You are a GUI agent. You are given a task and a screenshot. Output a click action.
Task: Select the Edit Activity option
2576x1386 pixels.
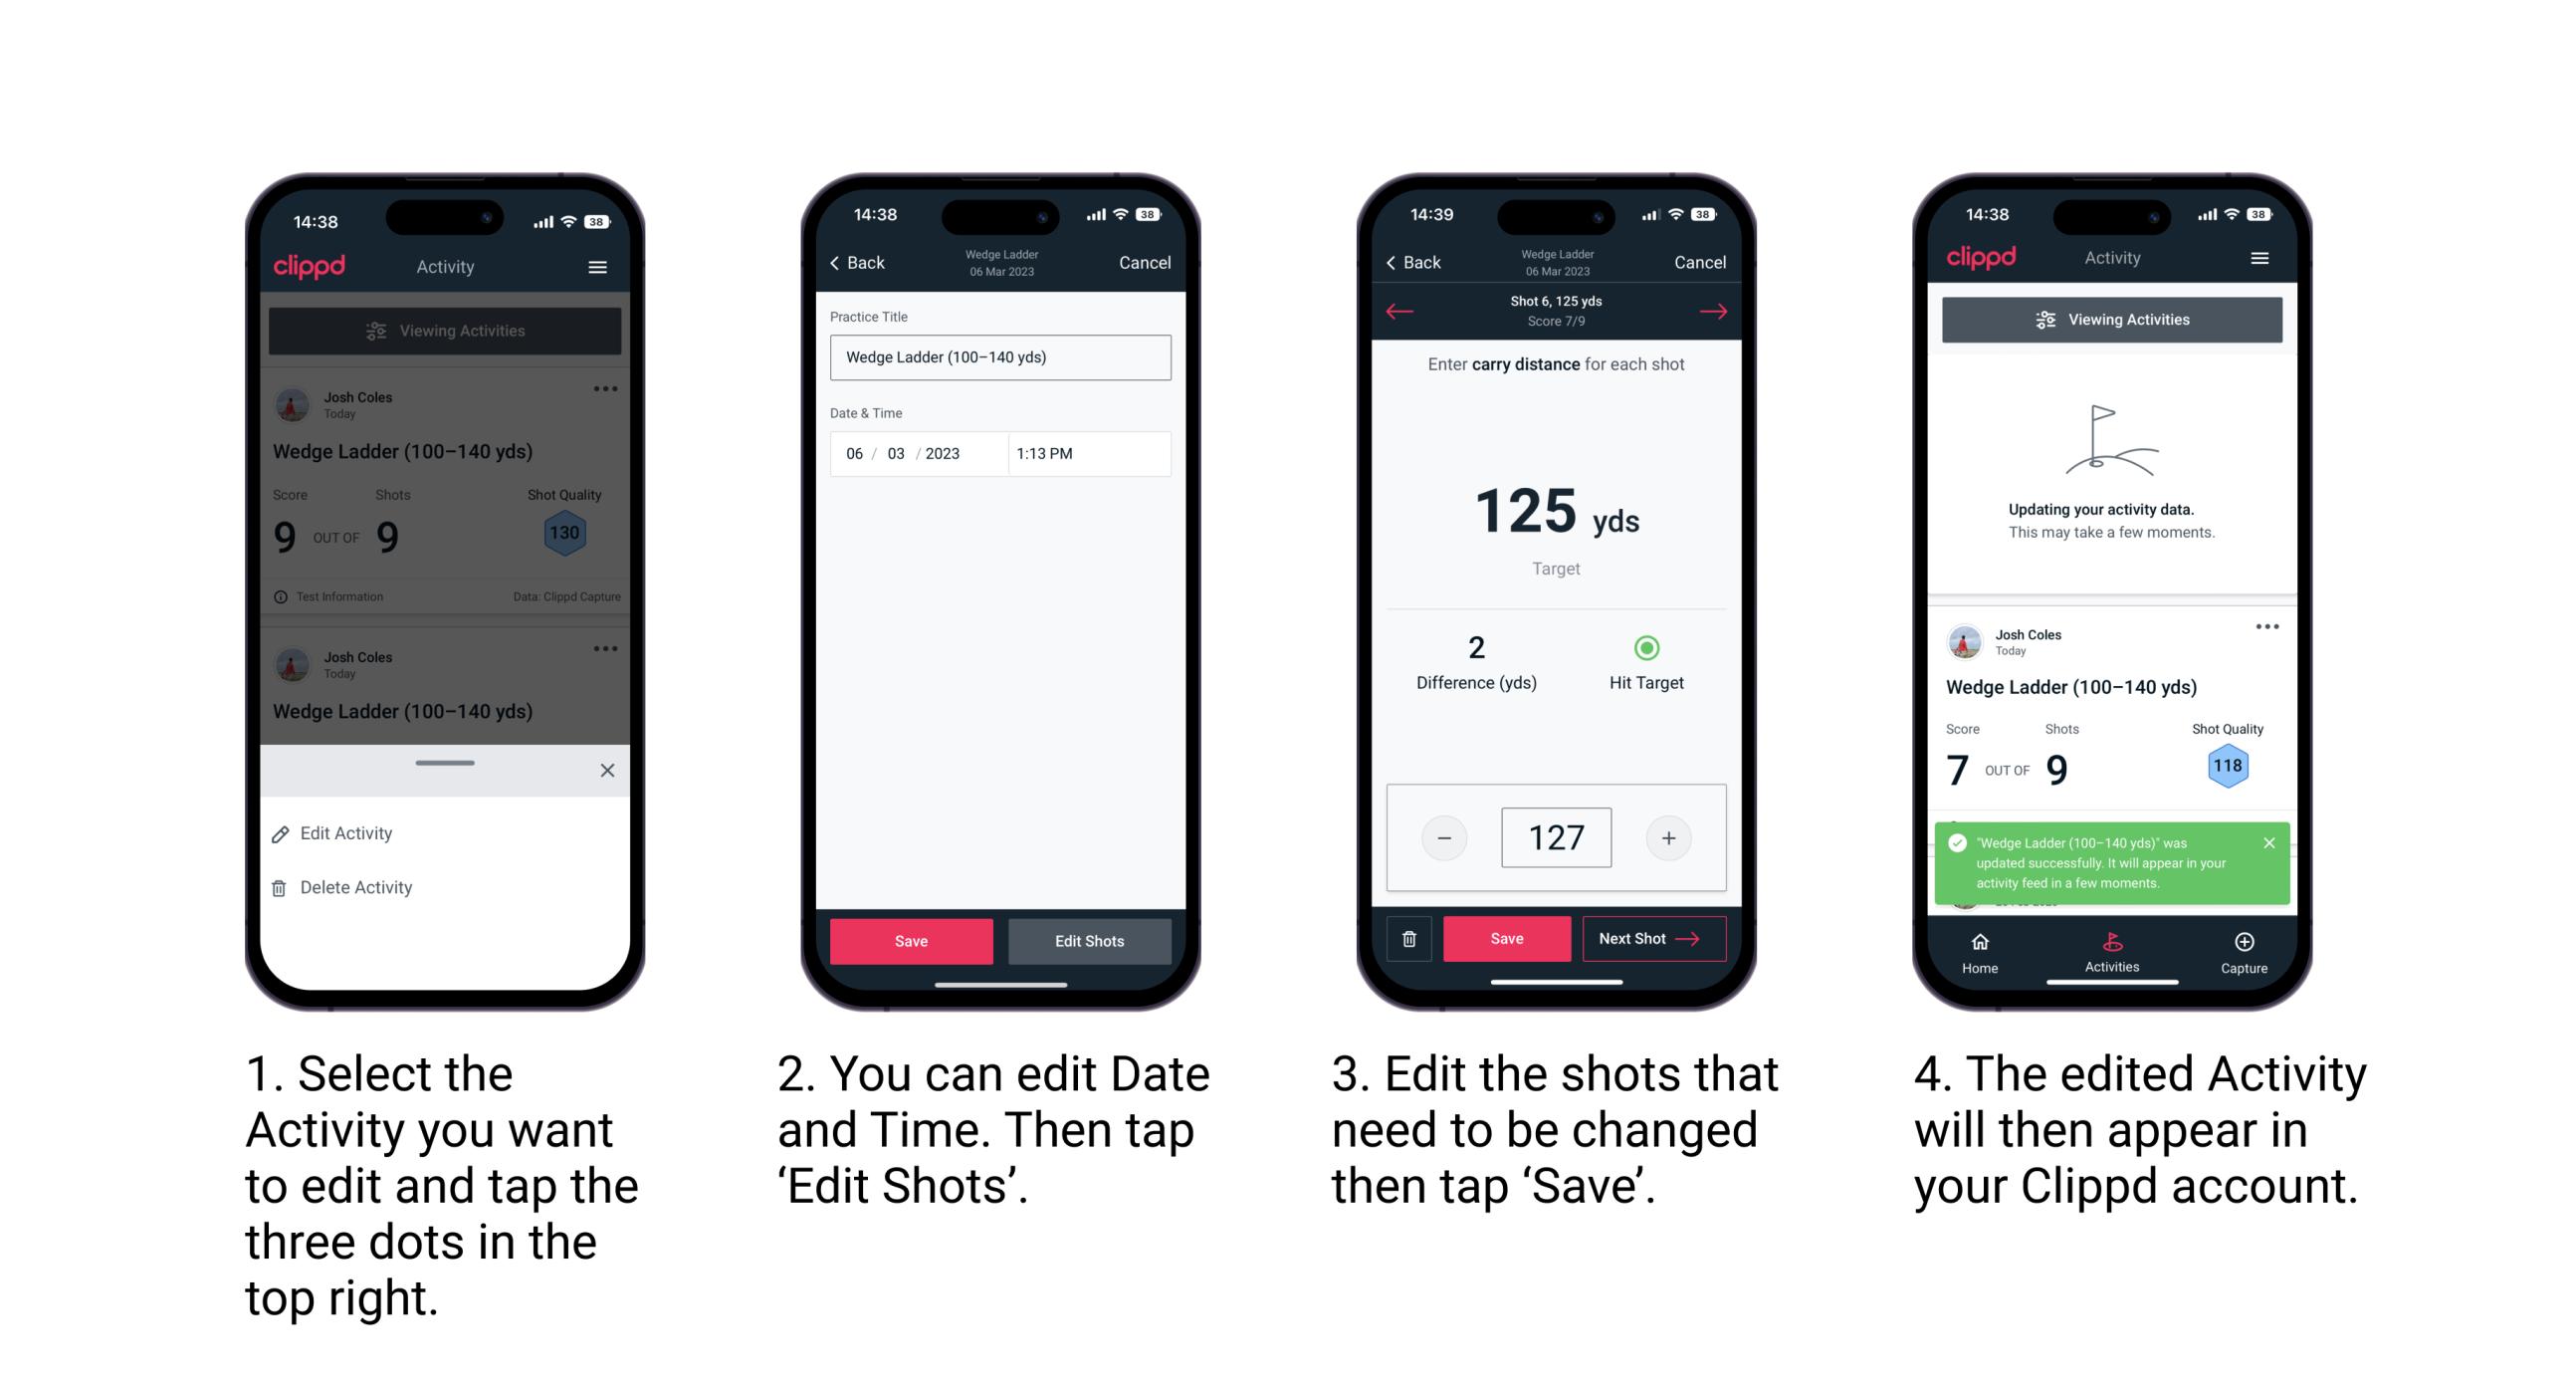tap(346, 834)
